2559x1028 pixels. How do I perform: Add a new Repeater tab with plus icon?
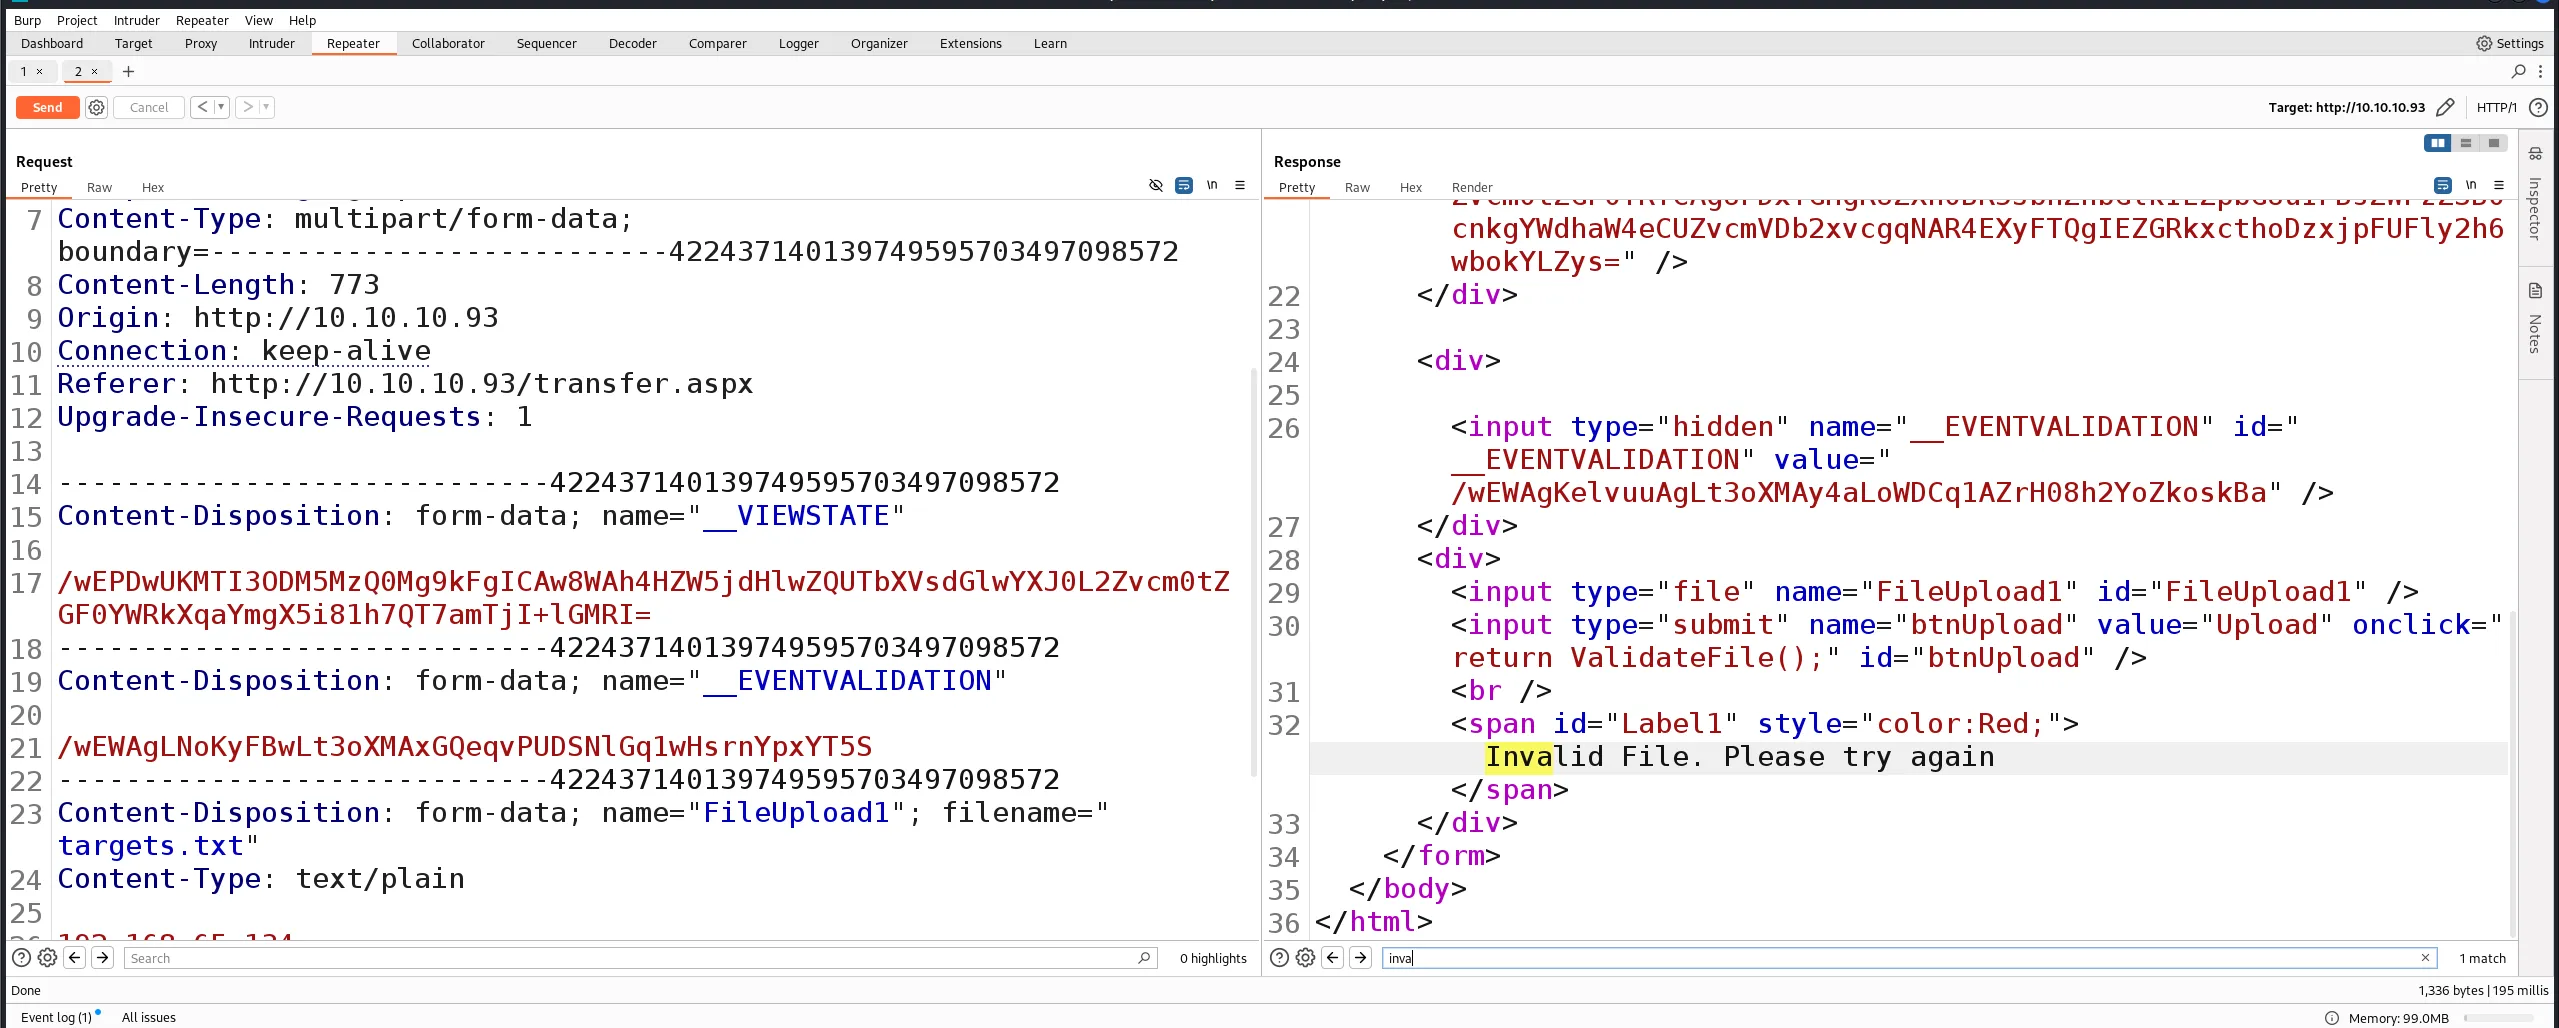point(128,71)
